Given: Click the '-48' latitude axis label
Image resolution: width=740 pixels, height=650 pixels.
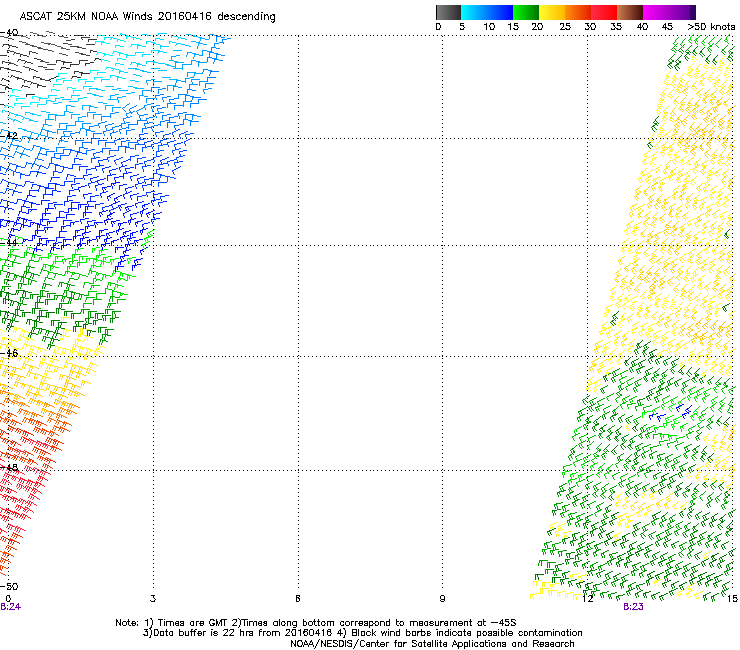Looking at the screenshot, I should (x=9, y=467).
